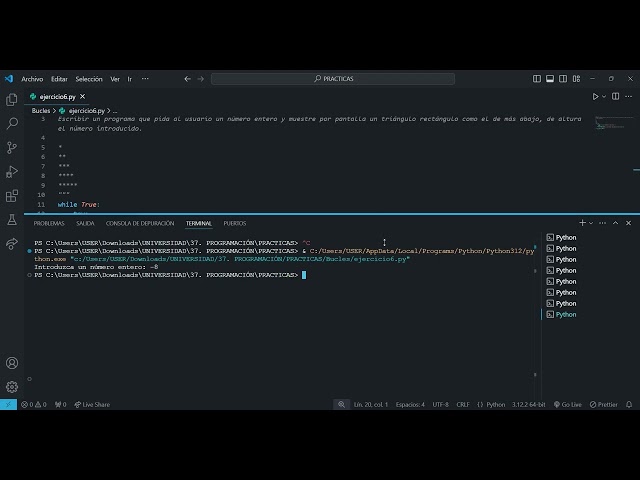The image size is (640, 480).
Task: Switch to the PROBLEMAS panel tab
Action: (x=49, y=223)
